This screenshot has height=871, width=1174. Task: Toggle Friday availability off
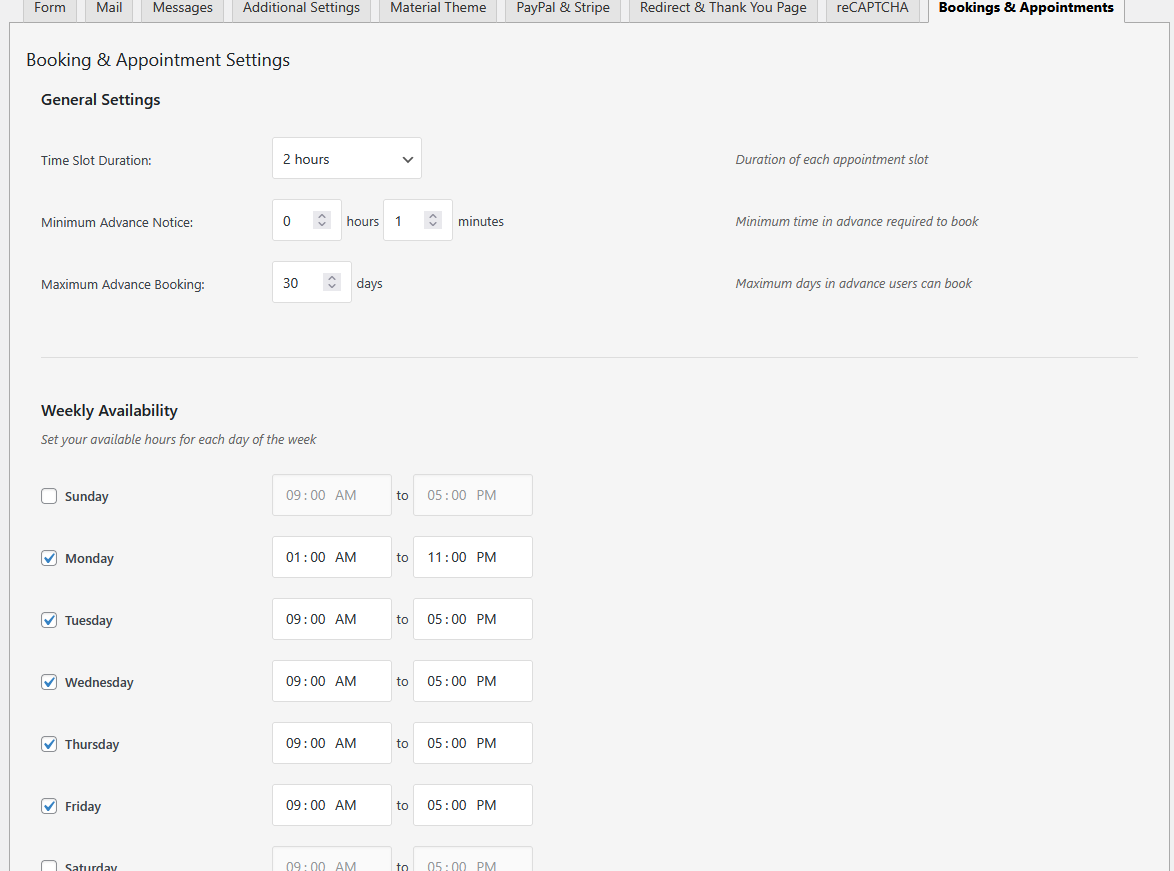tap(49, 805)
